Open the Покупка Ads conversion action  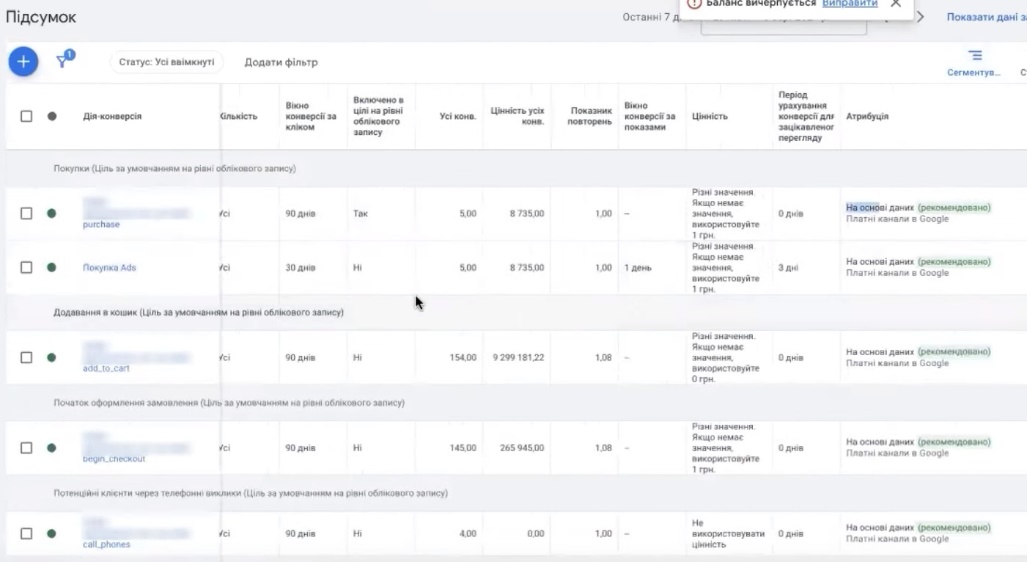108,267
